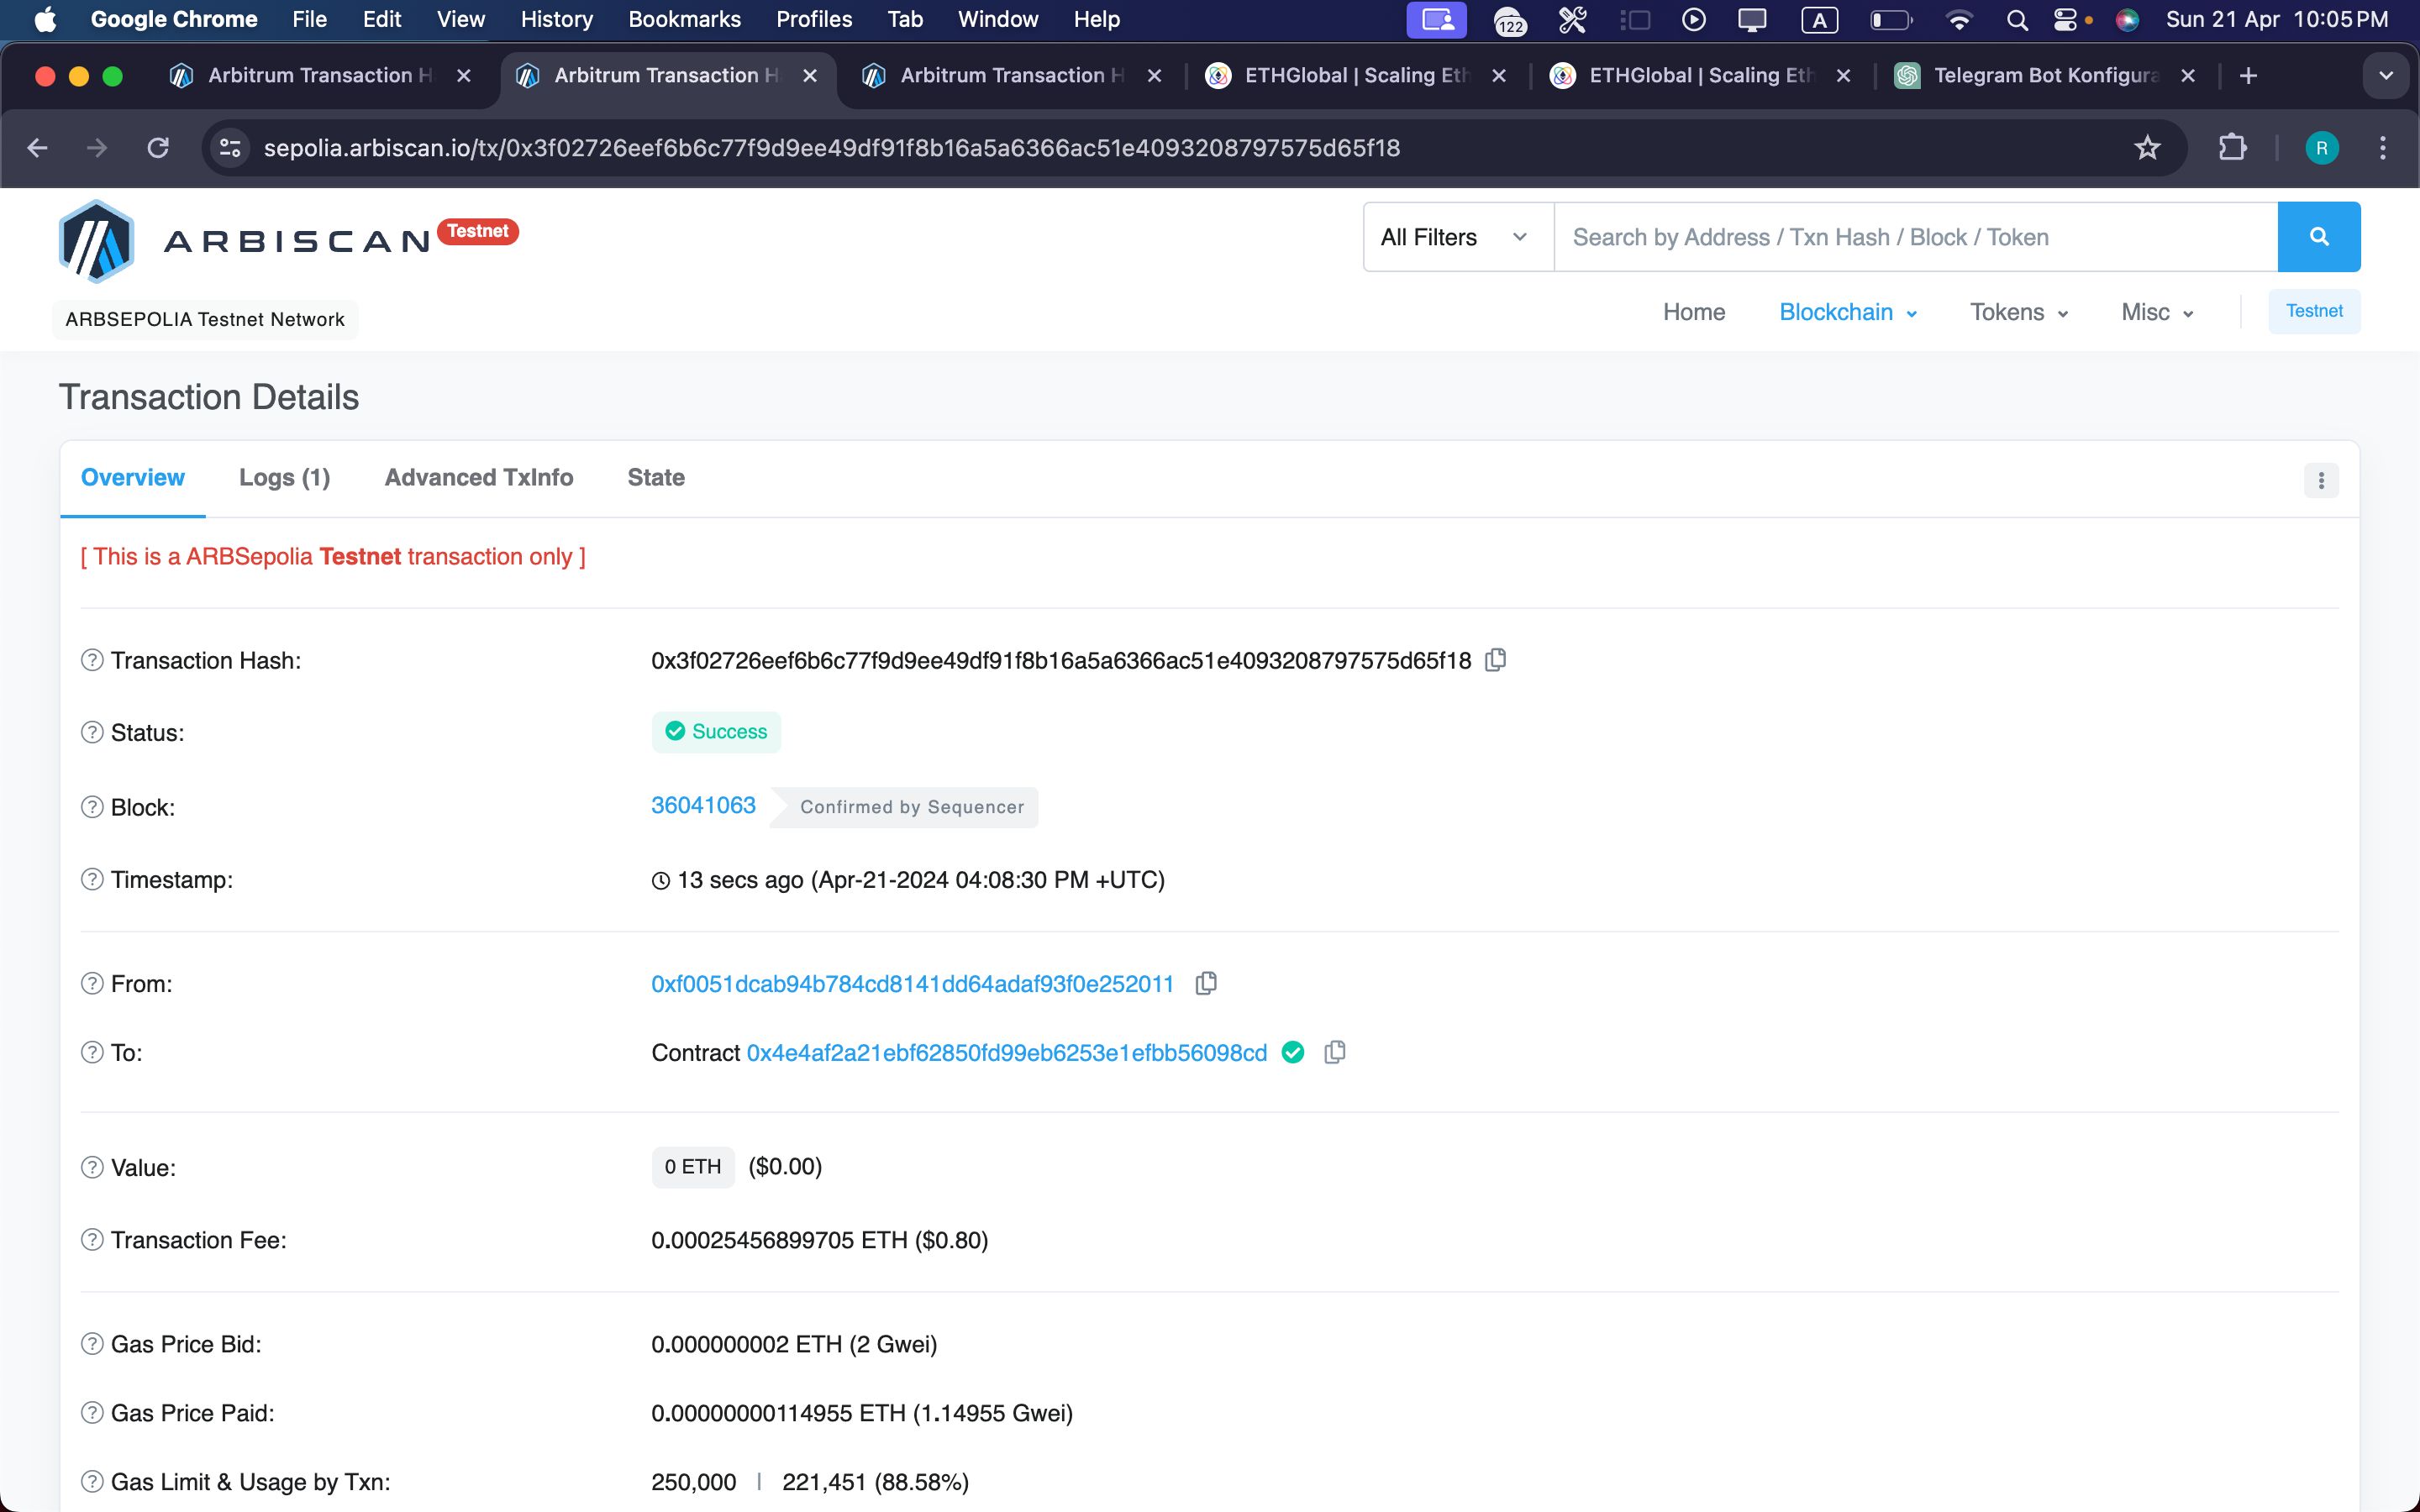The width and height of the screenshot is (2420, 1512).
Task: Click the verified contract green checkmark
Action: pos(1293,1052)
